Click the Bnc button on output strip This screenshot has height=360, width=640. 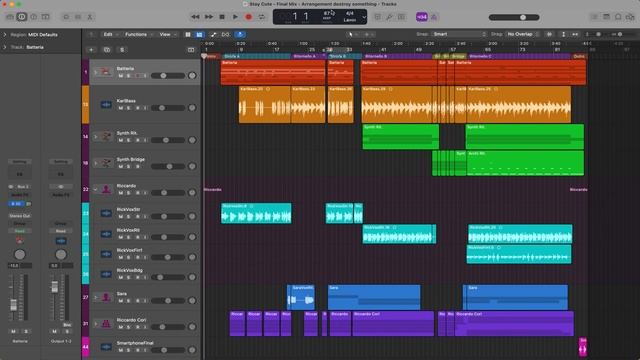click(67, 325)
